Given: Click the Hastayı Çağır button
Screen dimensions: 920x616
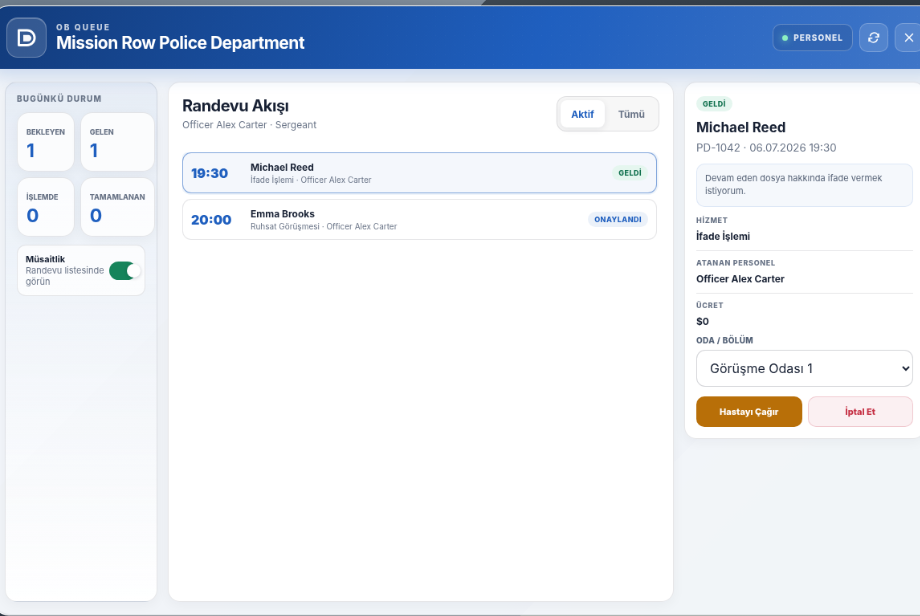Looking at the screenshot, I should pyautogui.click(x=749, y=411).
